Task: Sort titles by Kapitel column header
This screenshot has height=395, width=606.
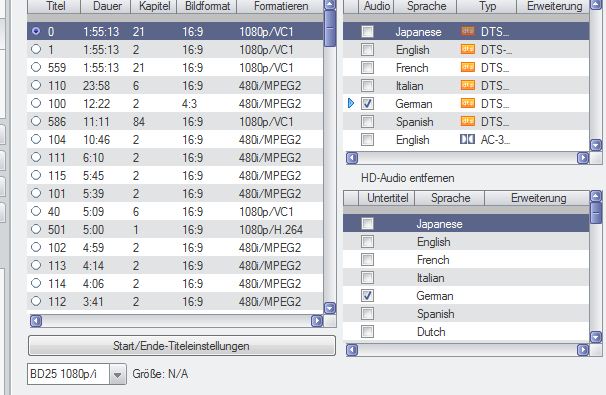Action: [x=154, y=6]
